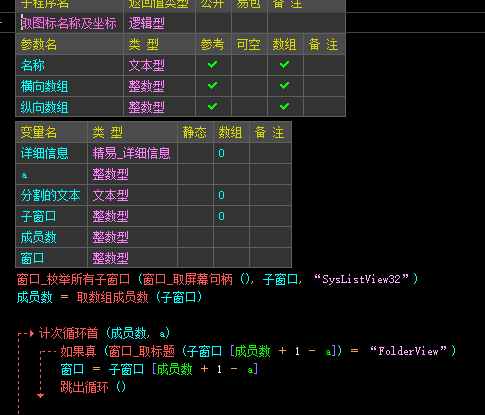This screenshot has height=415, width=485.
Task: Select variable name 分割的文本
Action: click(50, 195)
